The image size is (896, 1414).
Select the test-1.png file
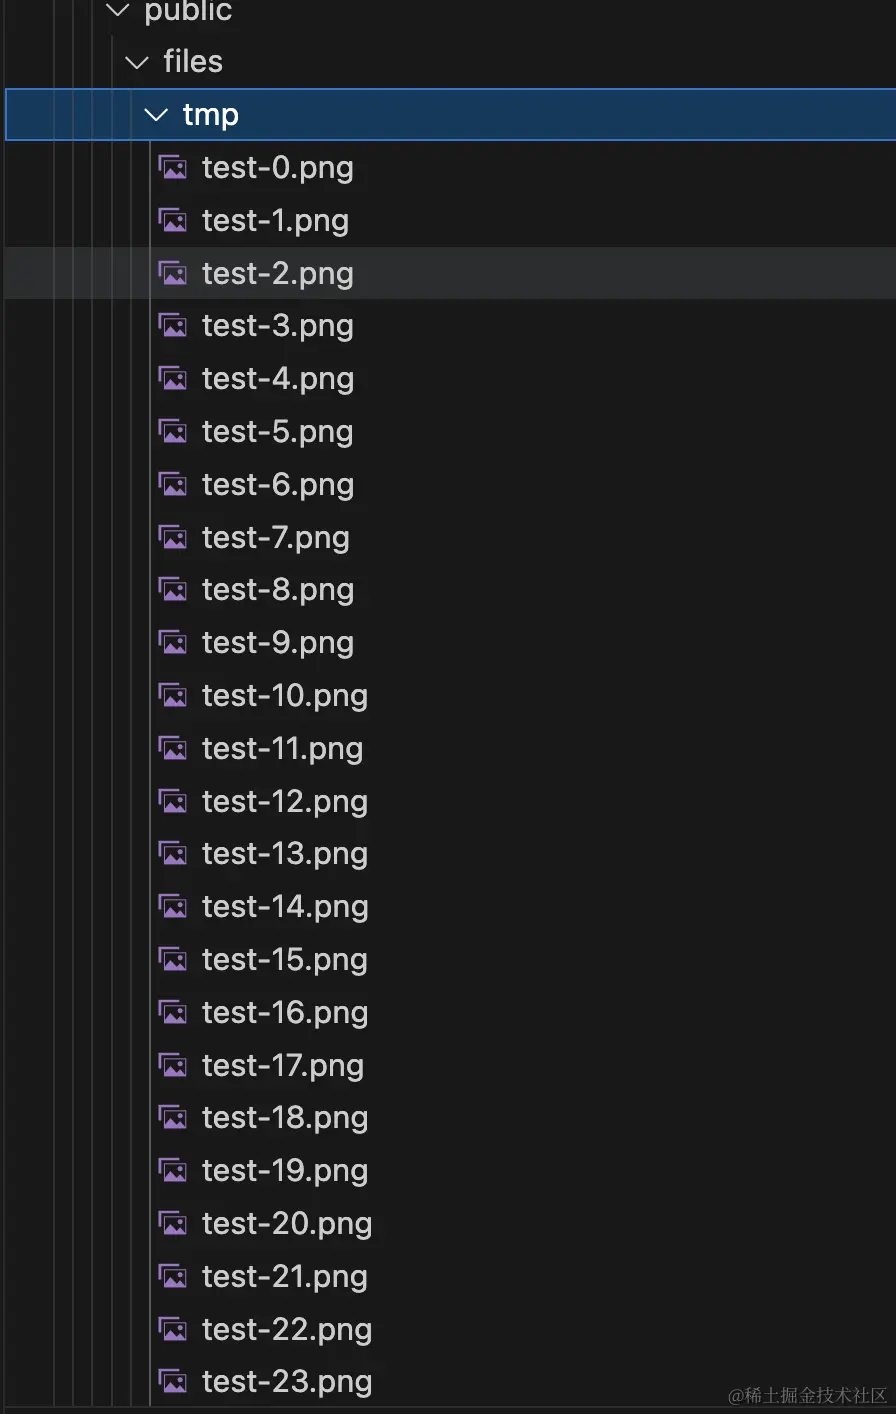(275, 220)
